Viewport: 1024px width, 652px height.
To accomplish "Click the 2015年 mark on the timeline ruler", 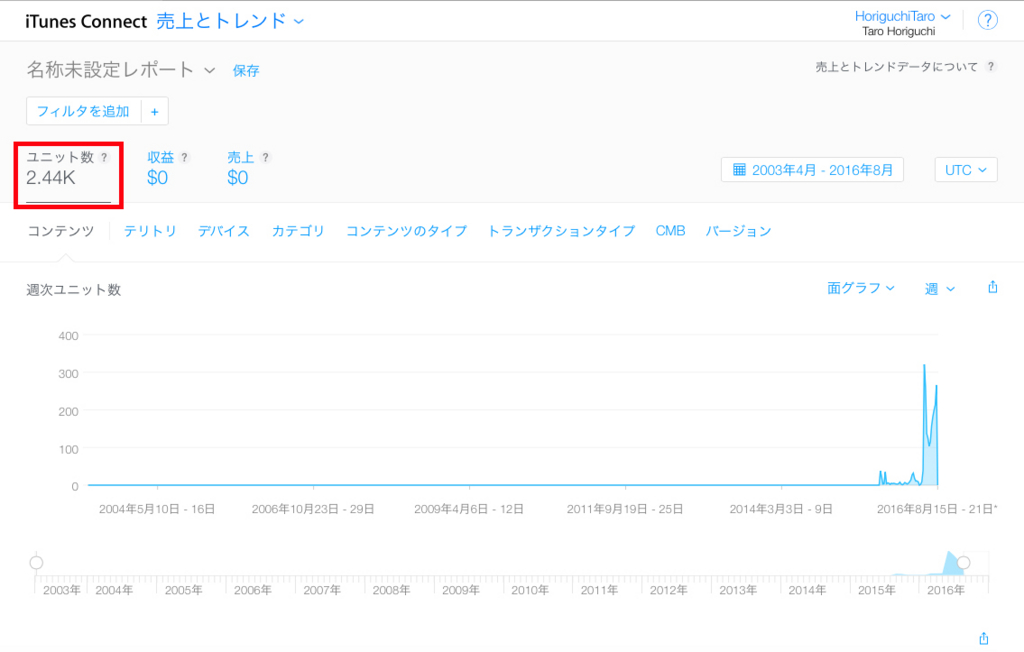I will [x=876, y=590].
